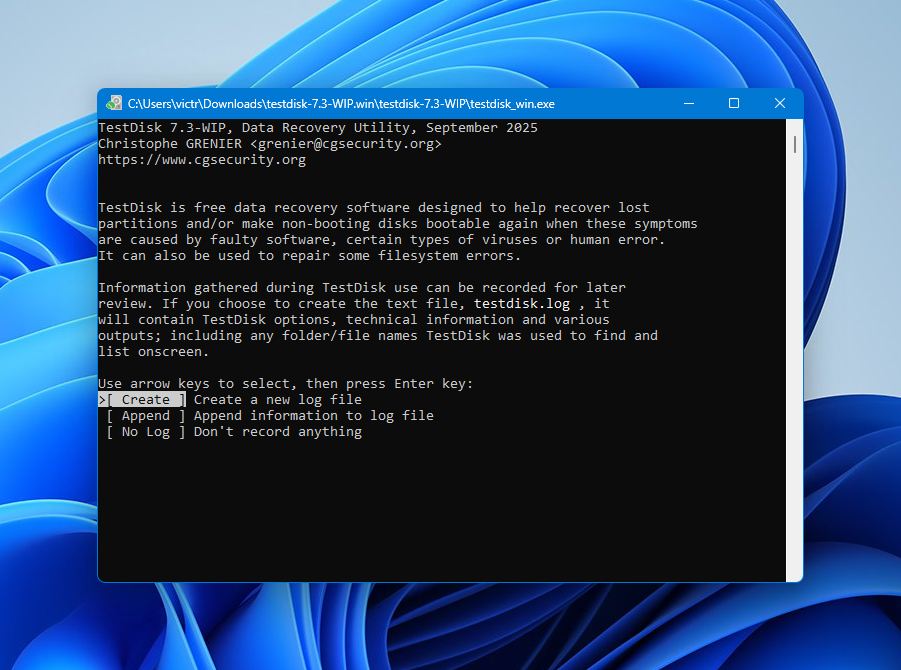The width and height of the screenshot is (901, 670).
Task: Click 'Use arrow keys to select' instruction line
Action: coord(286,383)
